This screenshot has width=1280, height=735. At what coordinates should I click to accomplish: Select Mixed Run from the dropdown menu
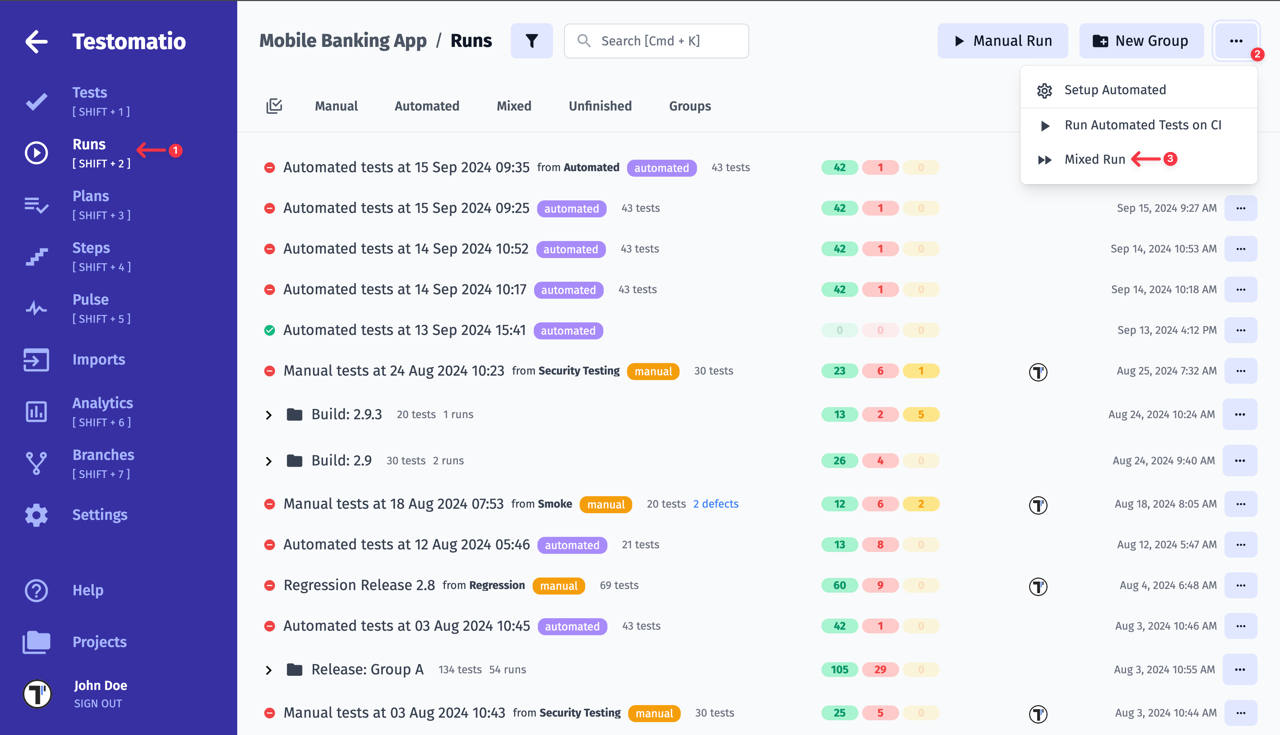point(1094,160)
